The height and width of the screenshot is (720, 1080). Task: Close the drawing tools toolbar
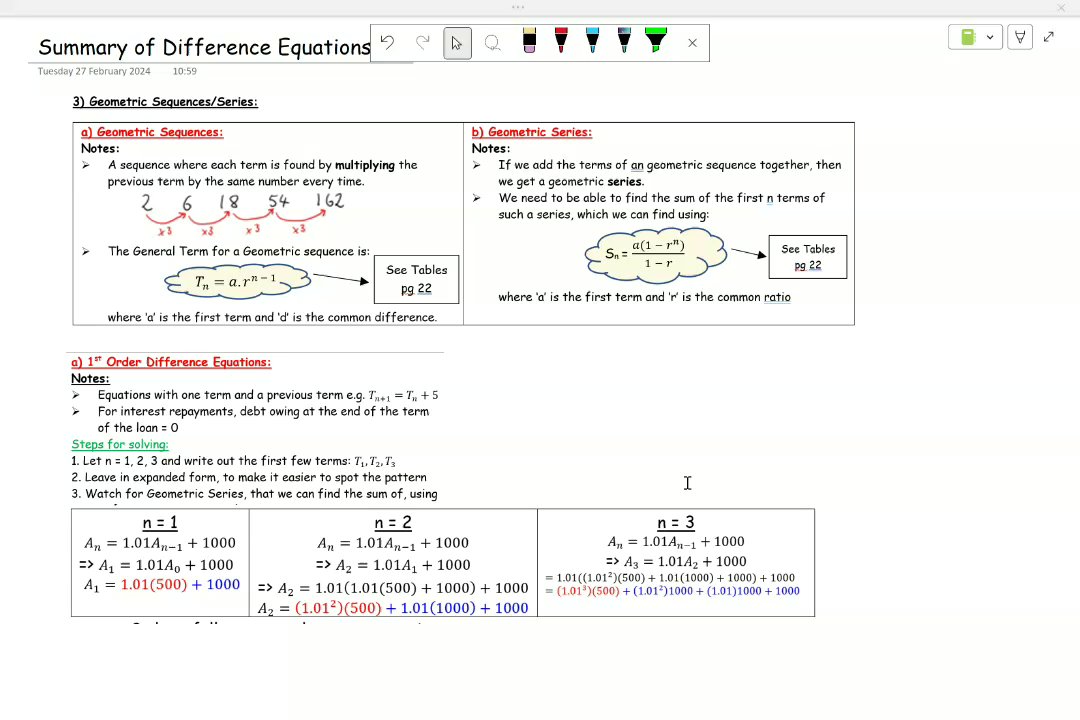692,43
